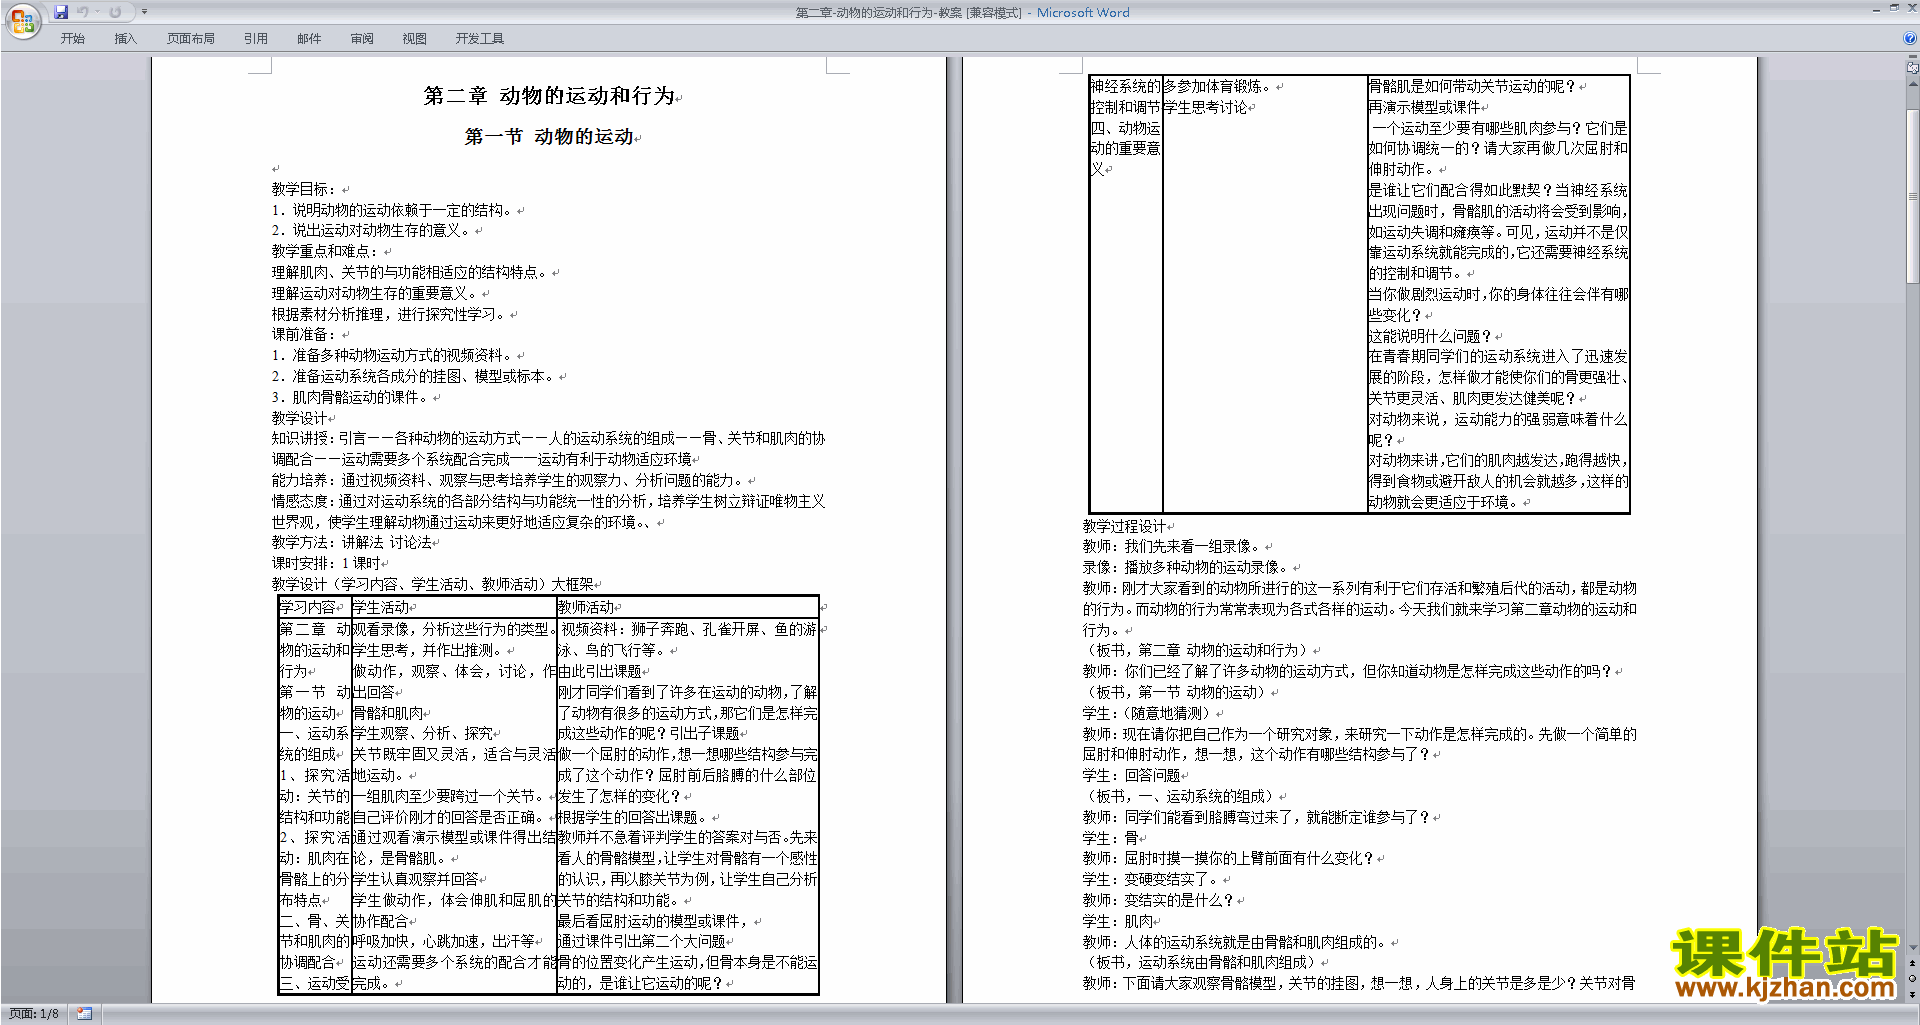
Task: Select the 审阅 ribbon tab
Action: tap(362, 39)
